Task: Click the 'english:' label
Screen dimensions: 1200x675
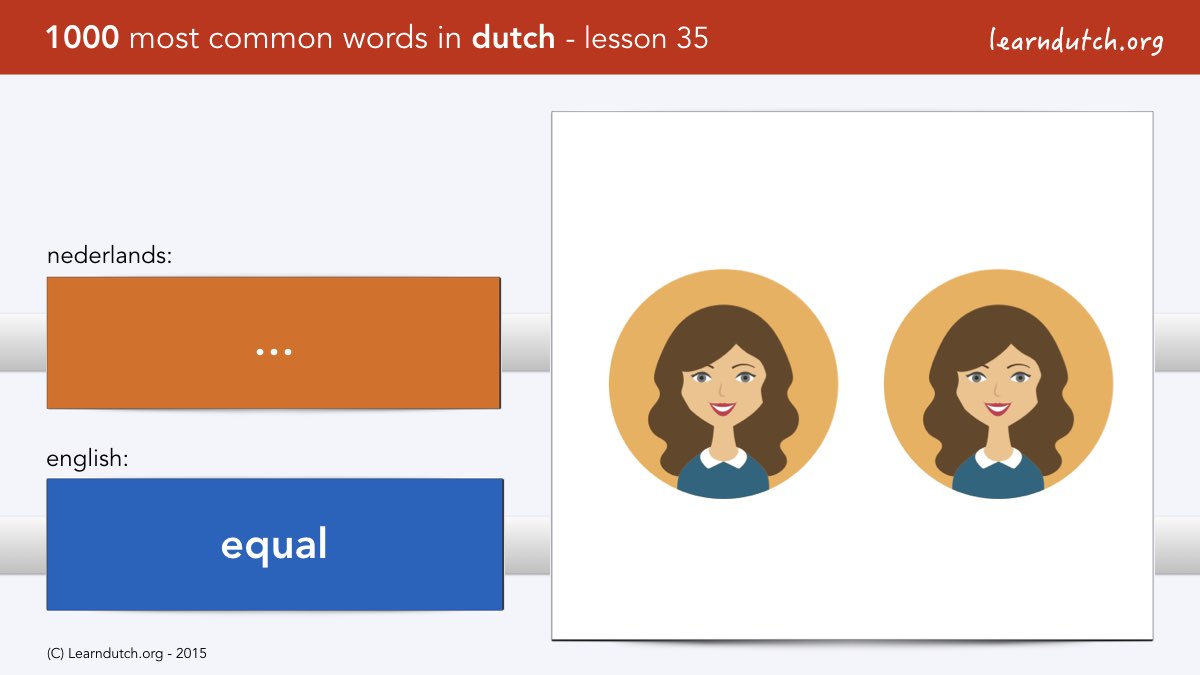Action: coord(88,459)
